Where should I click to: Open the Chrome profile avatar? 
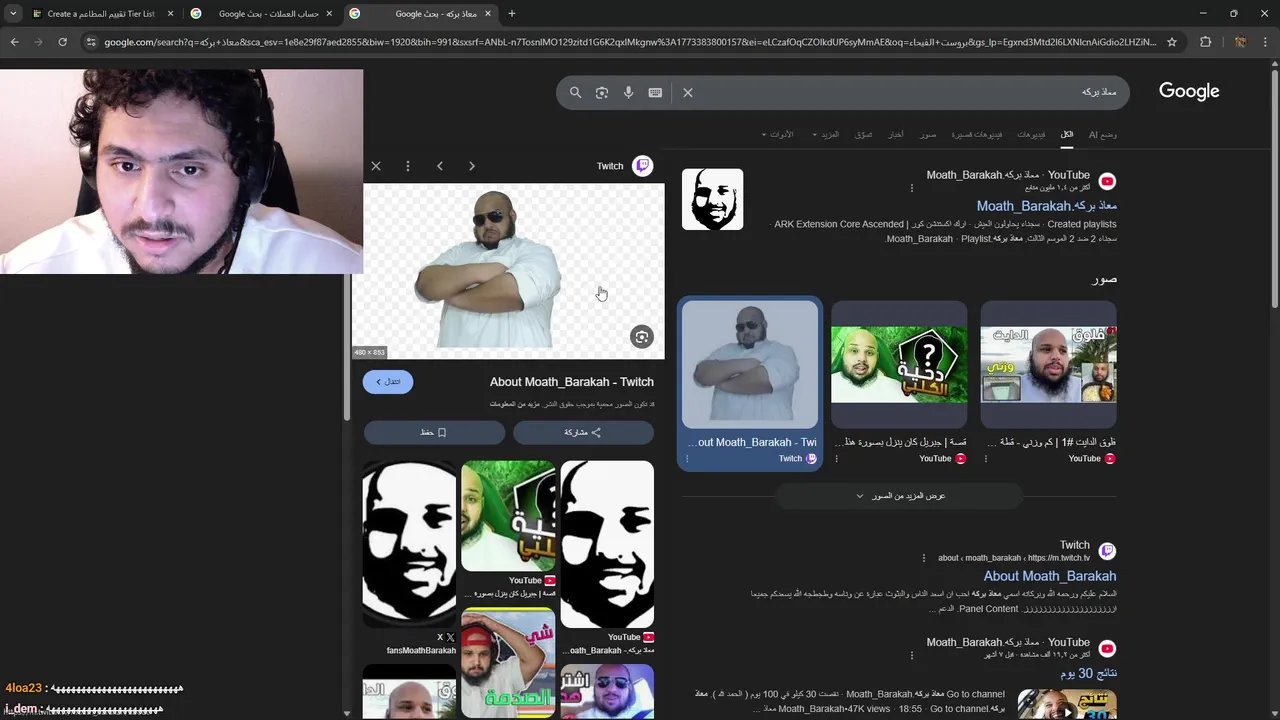point(1240,42)
